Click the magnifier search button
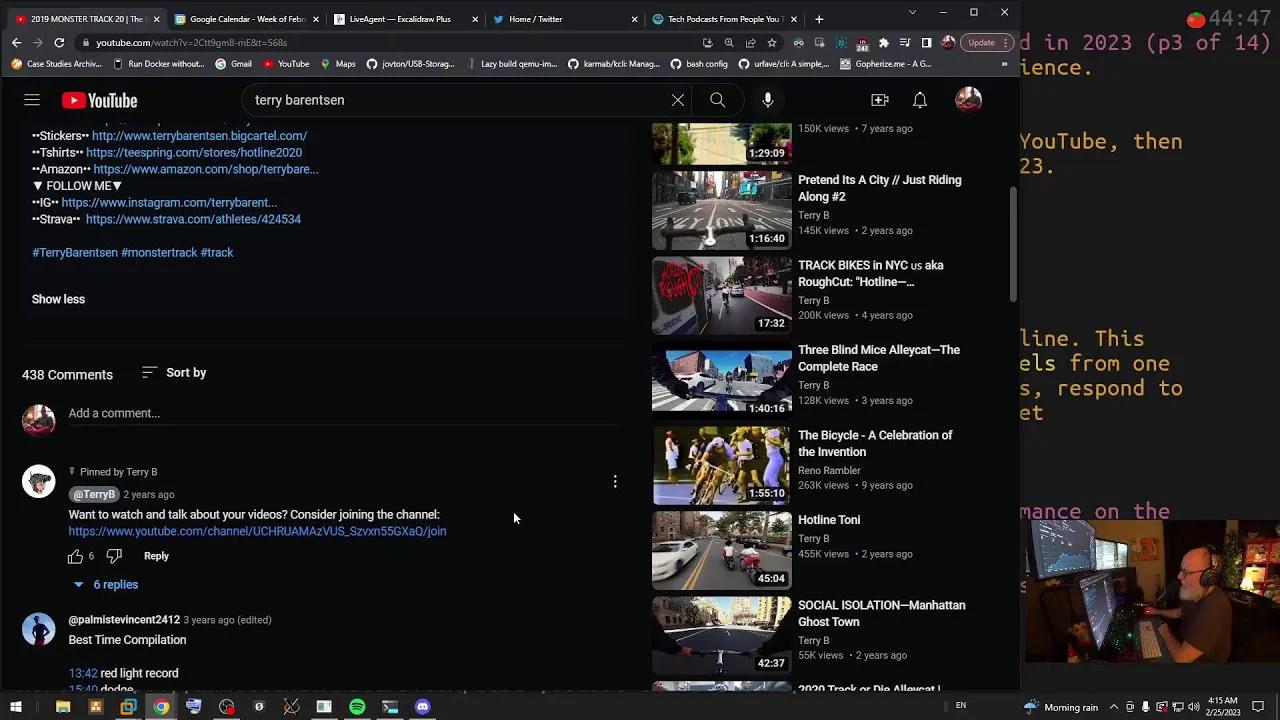This screenshot has width=1280, height=720. pyautogui.click(x=717, y=100)
